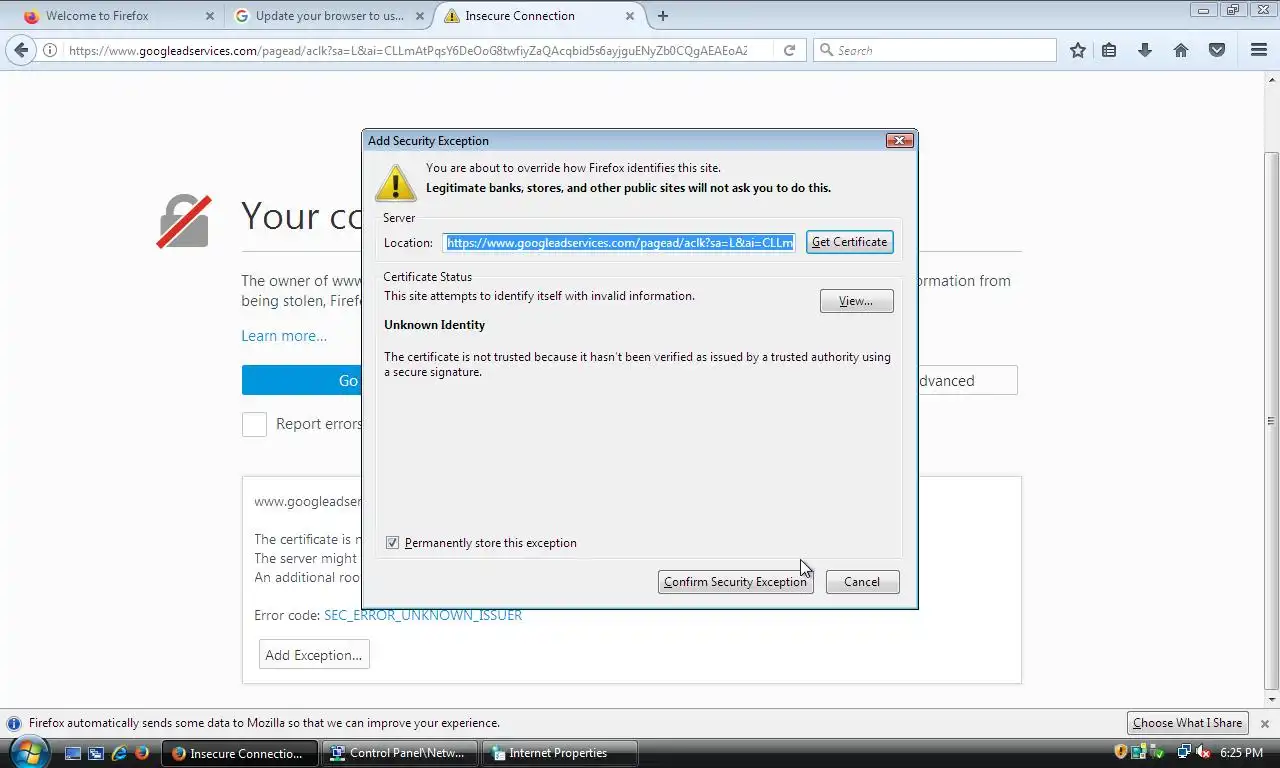Cancel the security exception dialog

click(x=862, y=582)
